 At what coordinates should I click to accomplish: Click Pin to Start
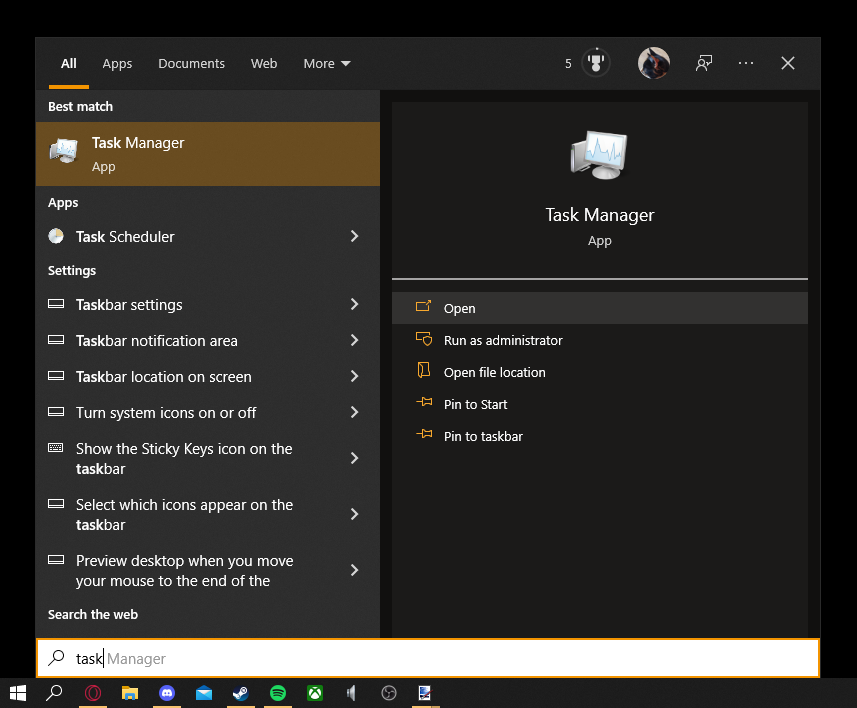coord(600,404)
